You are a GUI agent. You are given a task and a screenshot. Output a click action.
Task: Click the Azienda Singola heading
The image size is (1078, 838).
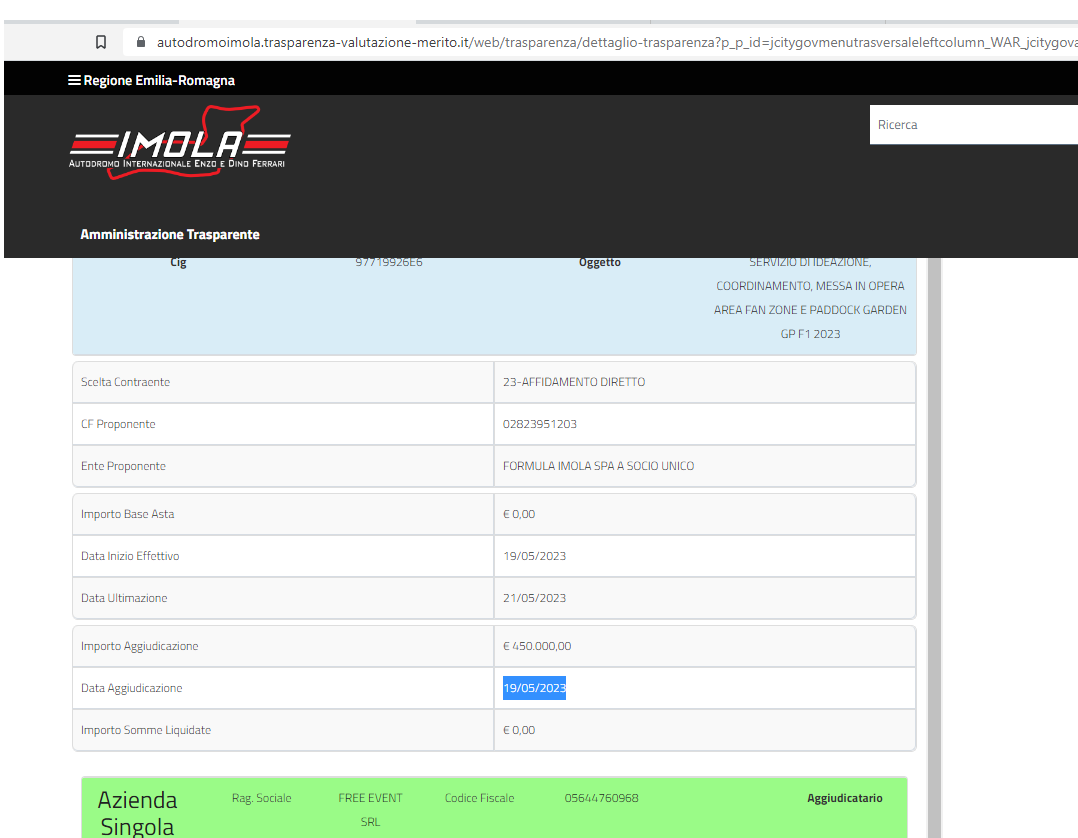coord(138,813)
